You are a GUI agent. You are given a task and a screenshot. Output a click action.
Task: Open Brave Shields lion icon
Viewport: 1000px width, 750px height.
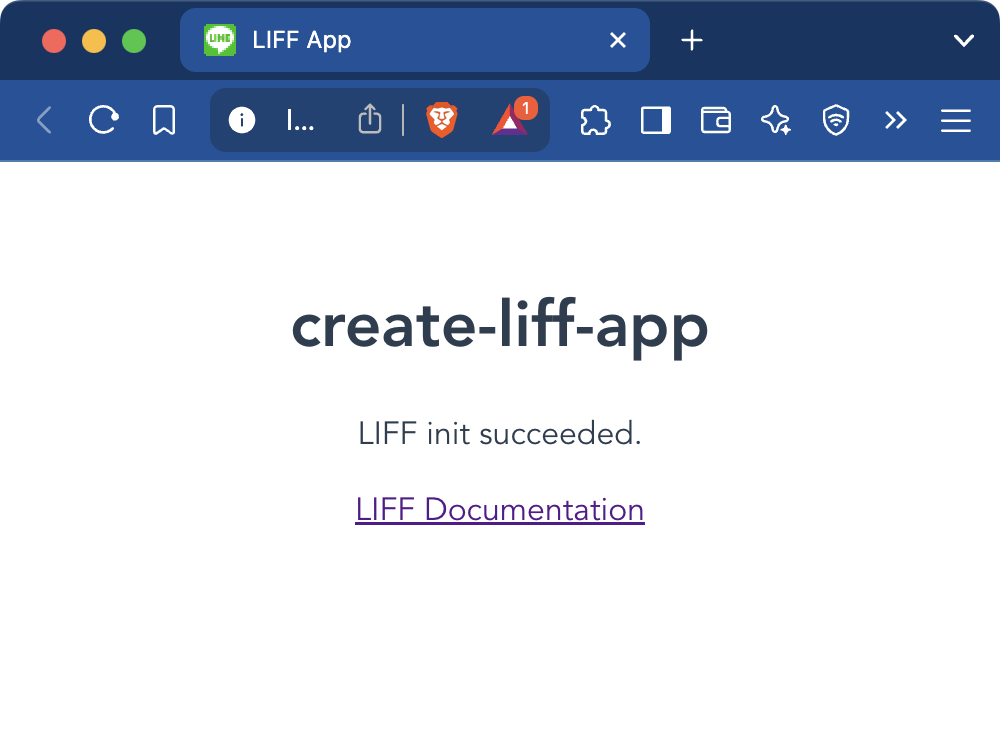click(x=442, y=120)
